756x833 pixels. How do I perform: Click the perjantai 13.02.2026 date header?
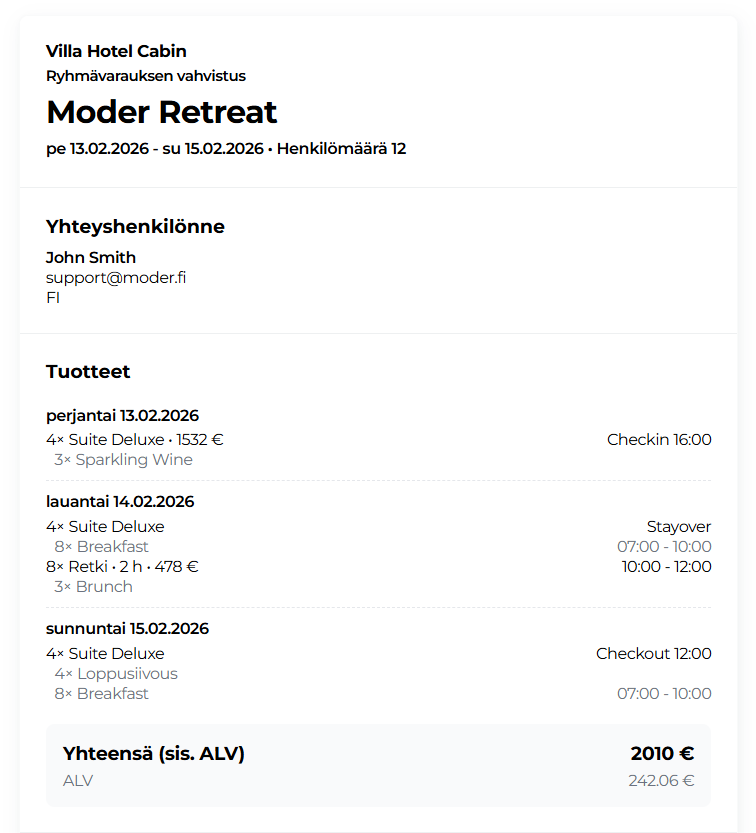[x=122, y=415]
